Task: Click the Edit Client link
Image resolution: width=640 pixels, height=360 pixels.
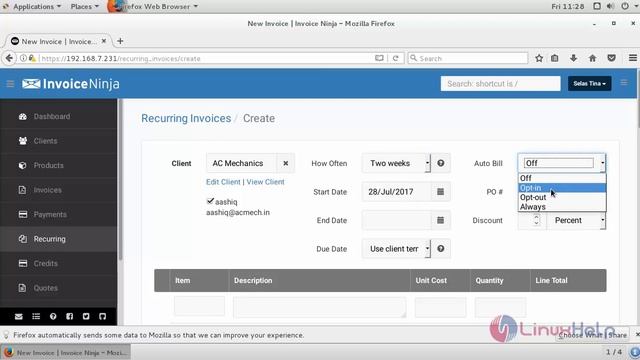Action: pos(223,182)
